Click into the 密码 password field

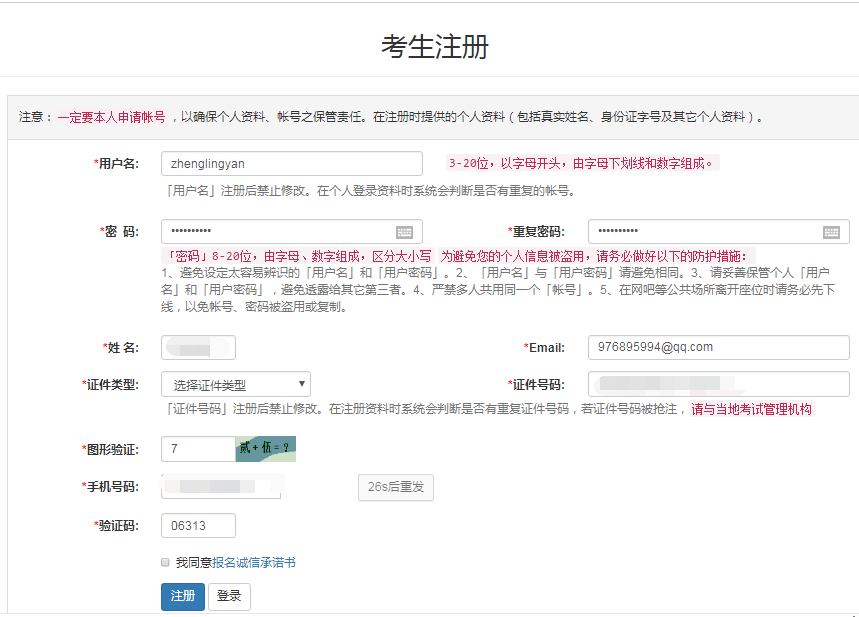(280, 232)
